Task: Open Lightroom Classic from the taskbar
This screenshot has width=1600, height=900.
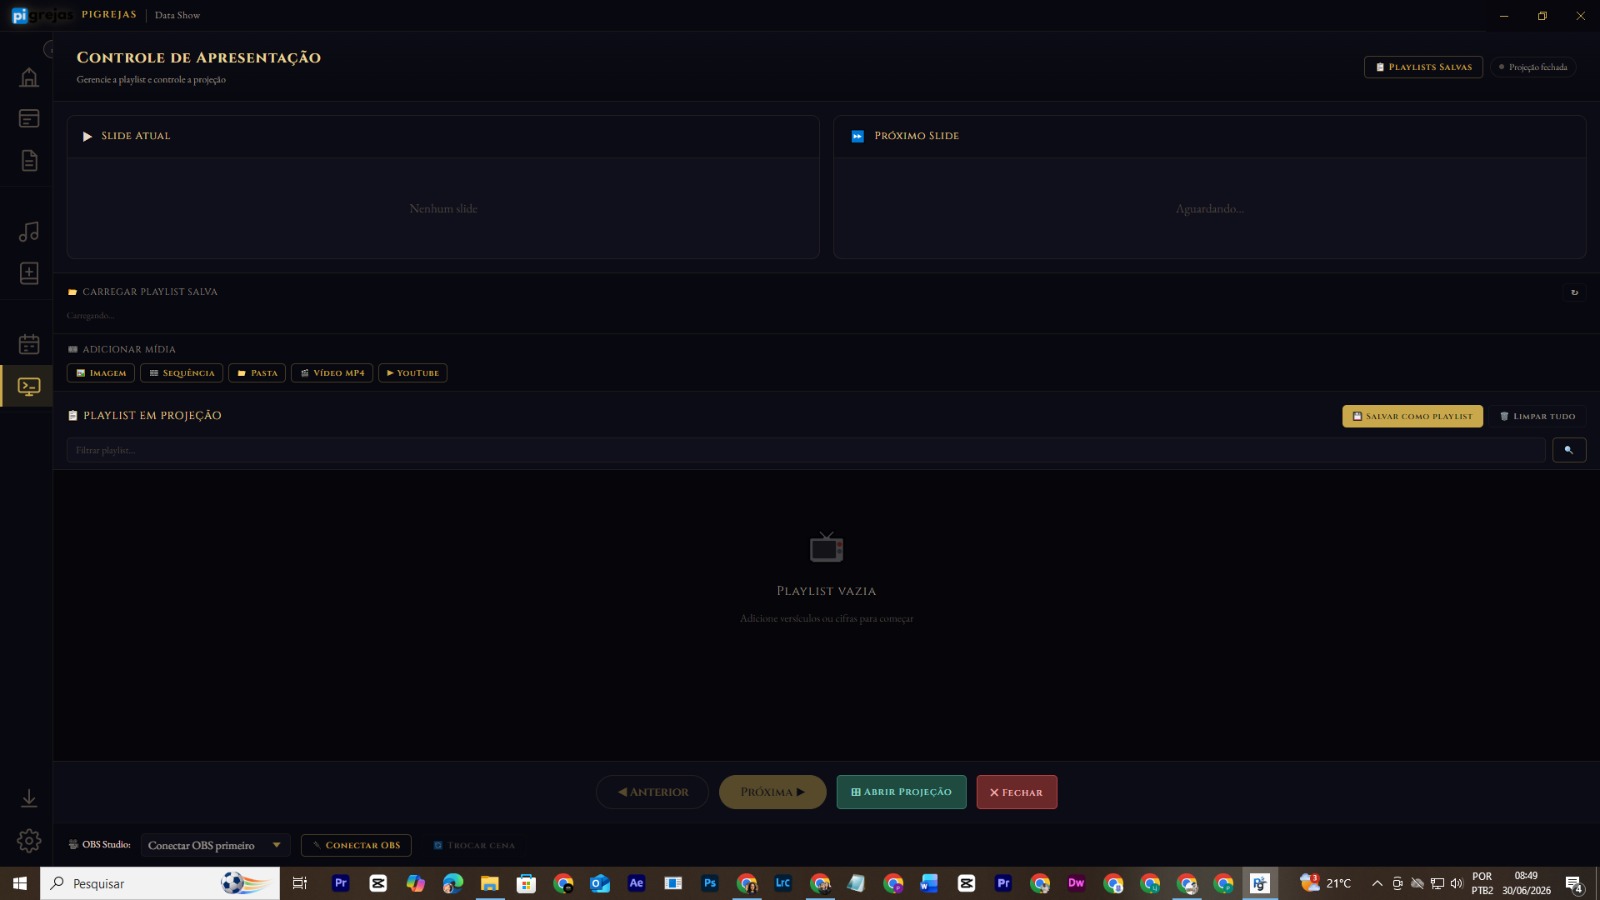Action: 783,883
